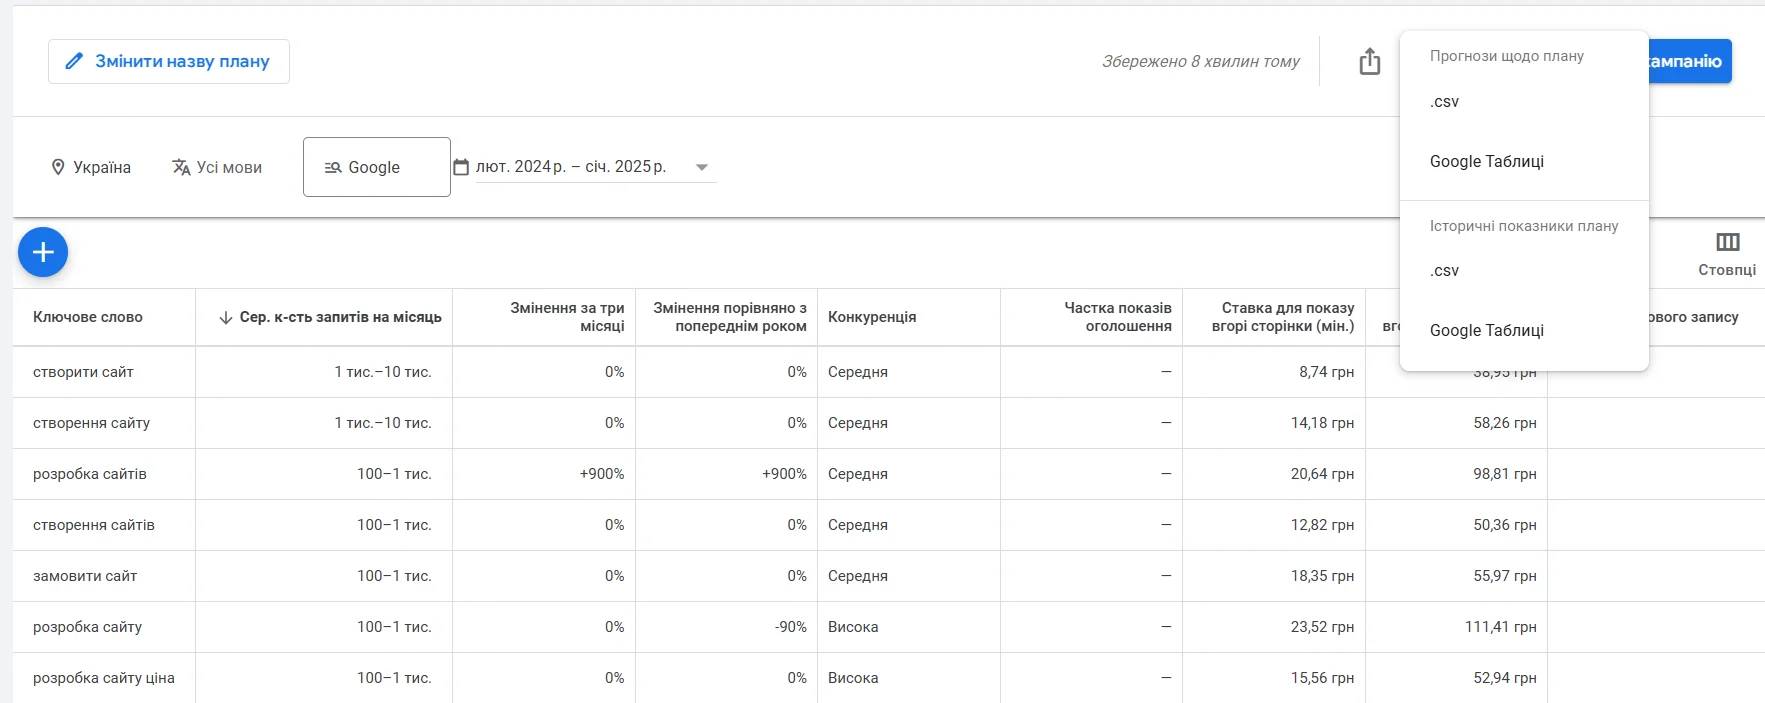Open the Стовпці columns icon
The height and width of the screenshot is (703, 1765).
(x=1727, y=241)
